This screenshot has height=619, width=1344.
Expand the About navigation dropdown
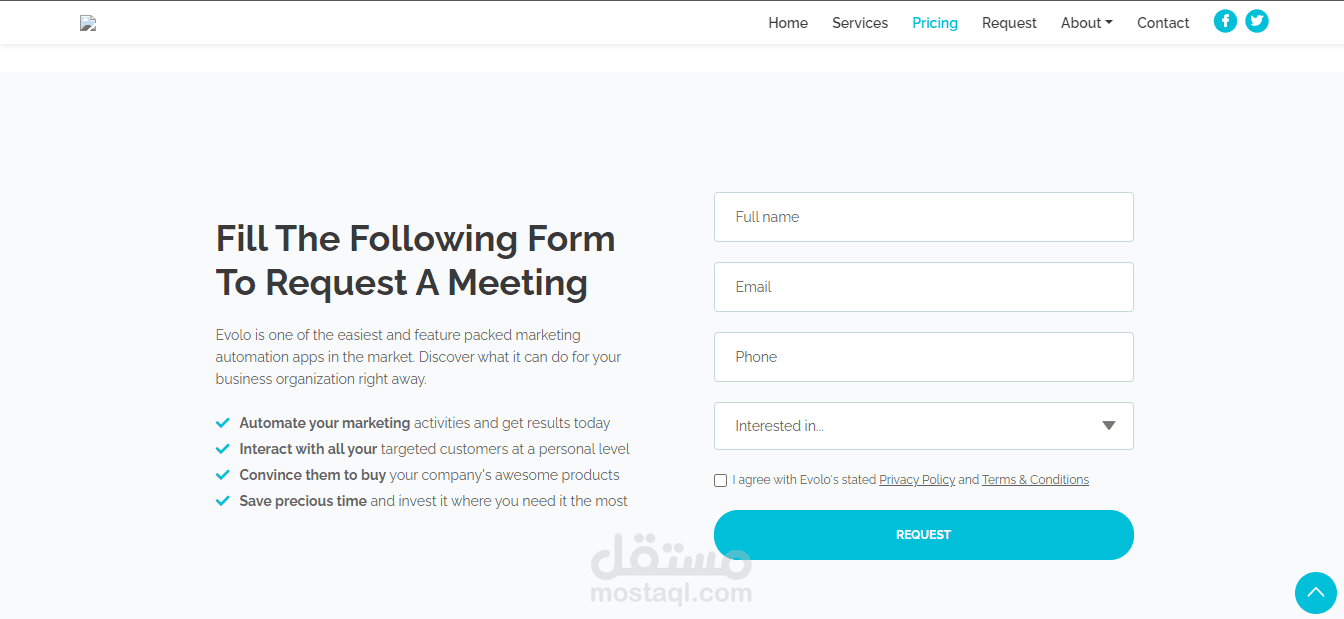1086,23
